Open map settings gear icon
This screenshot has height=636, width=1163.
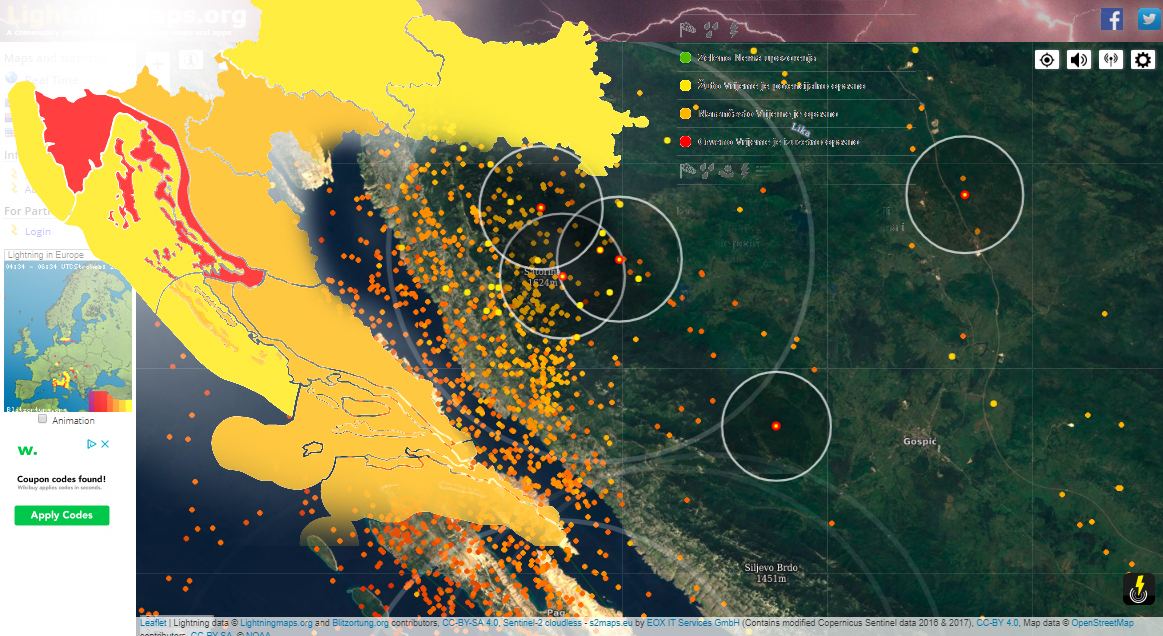pos(1143,60)
